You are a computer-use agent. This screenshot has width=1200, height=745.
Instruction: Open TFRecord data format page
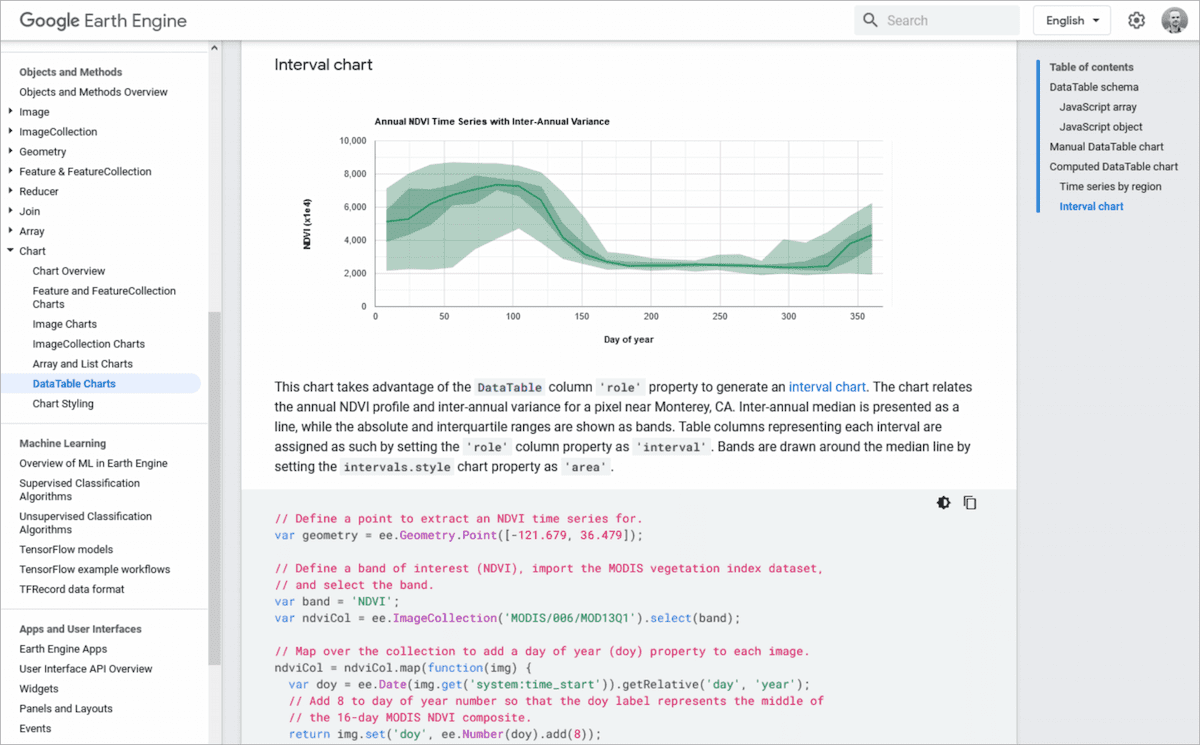click(73, 589)
